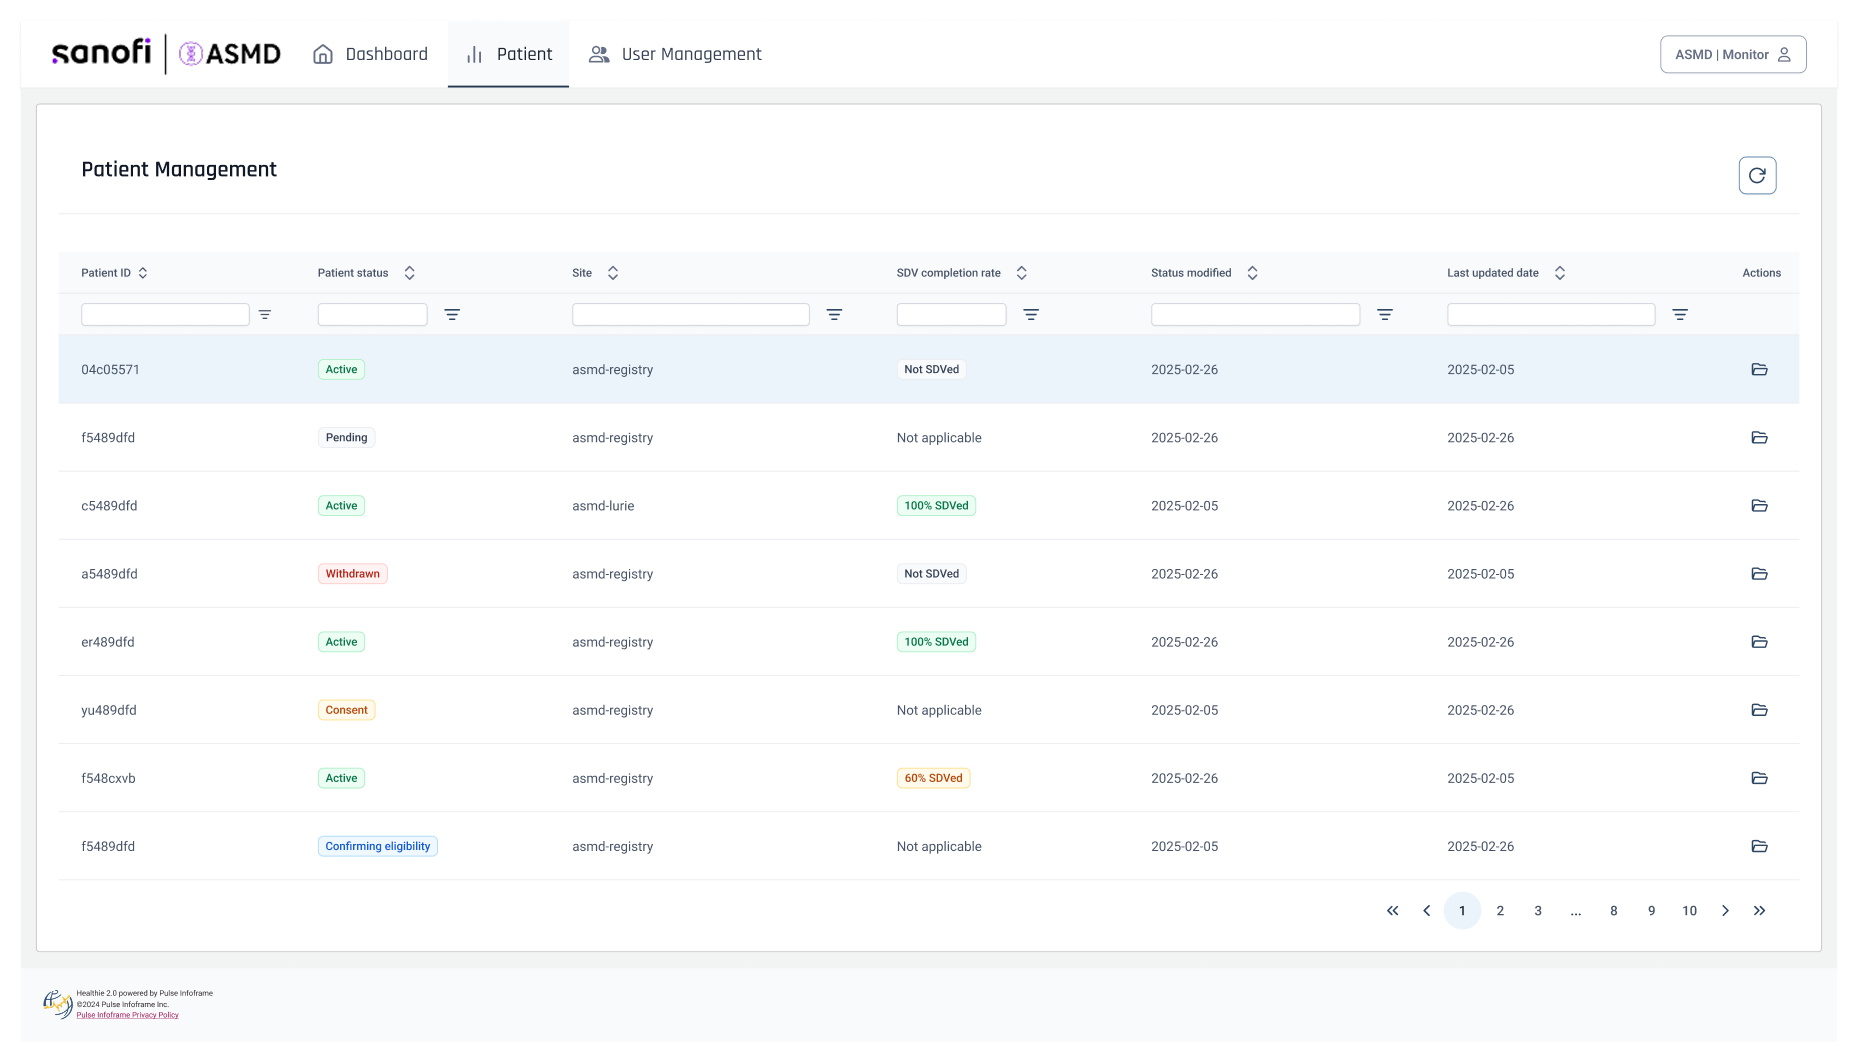Go to page 10
This screenshot has height=1046, width=1852.
tap(1689, 910)
